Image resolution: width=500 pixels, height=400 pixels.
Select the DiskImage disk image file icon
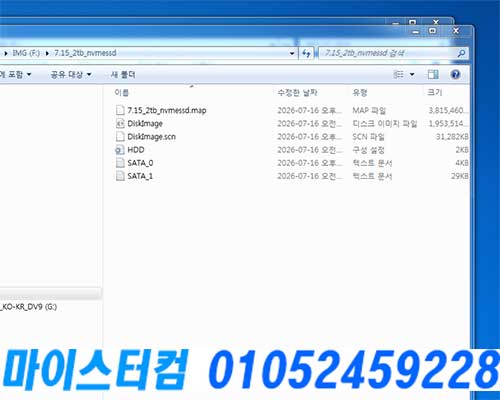click(x=120, y=124)
